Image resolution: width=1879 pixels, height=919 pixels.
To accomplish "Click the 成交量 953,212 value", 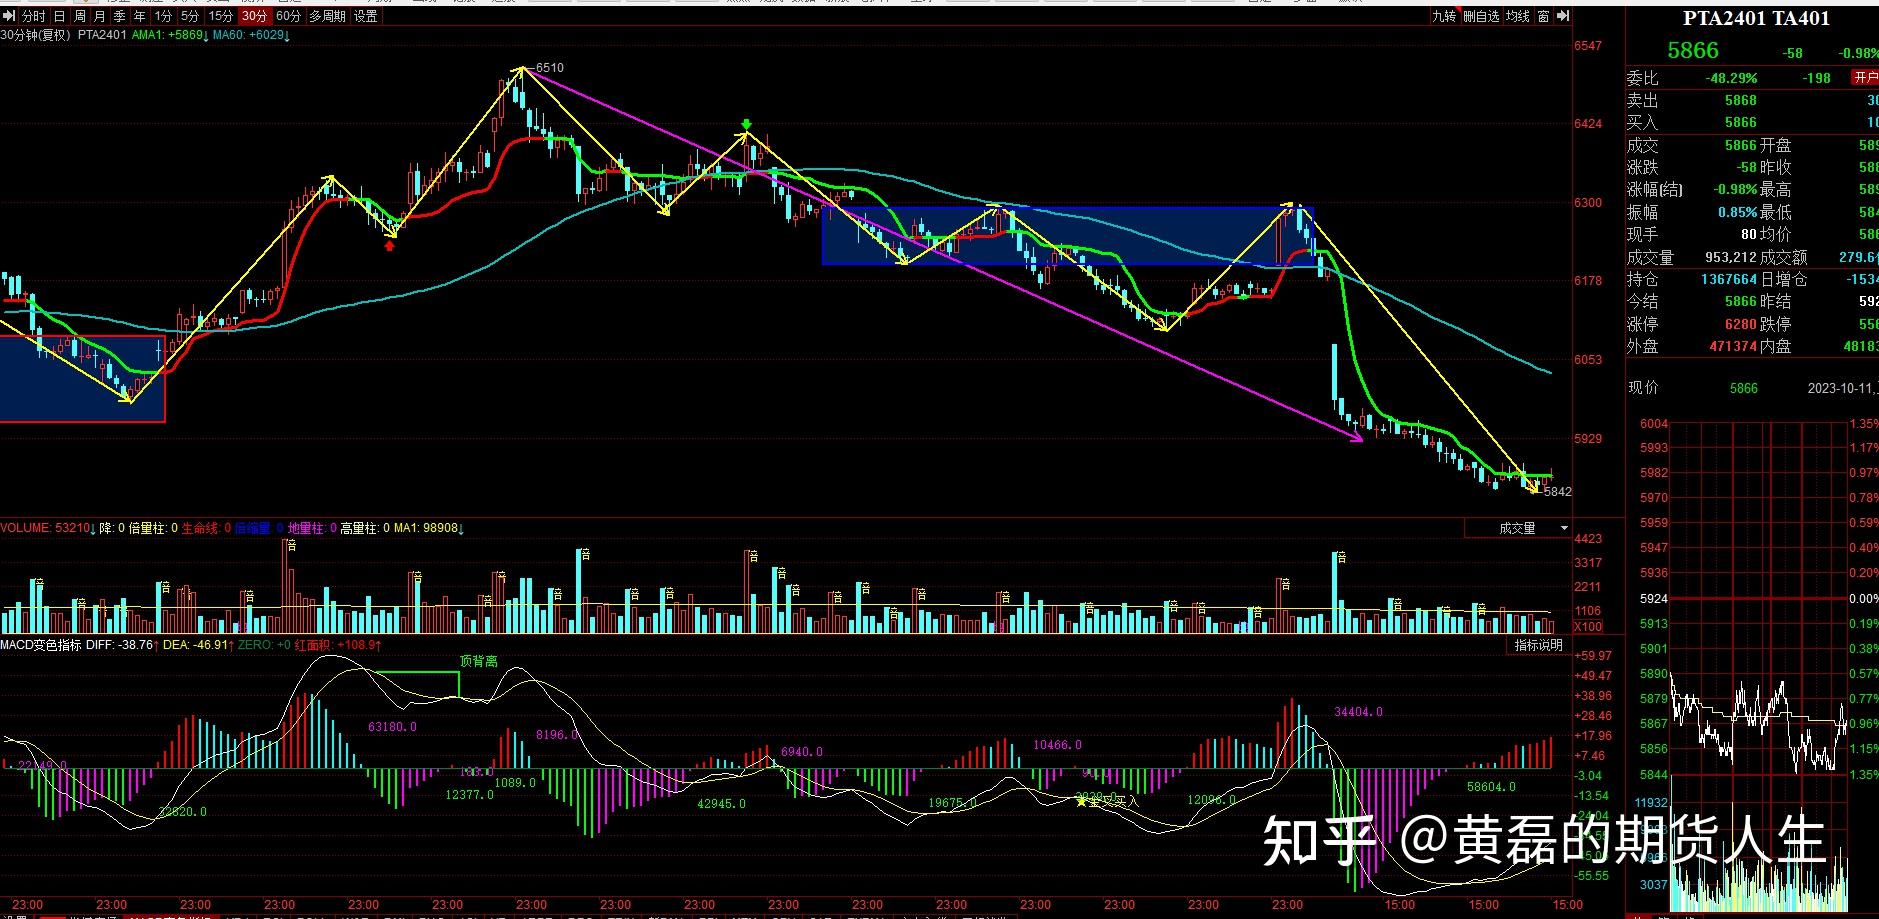I will 1730,257.
